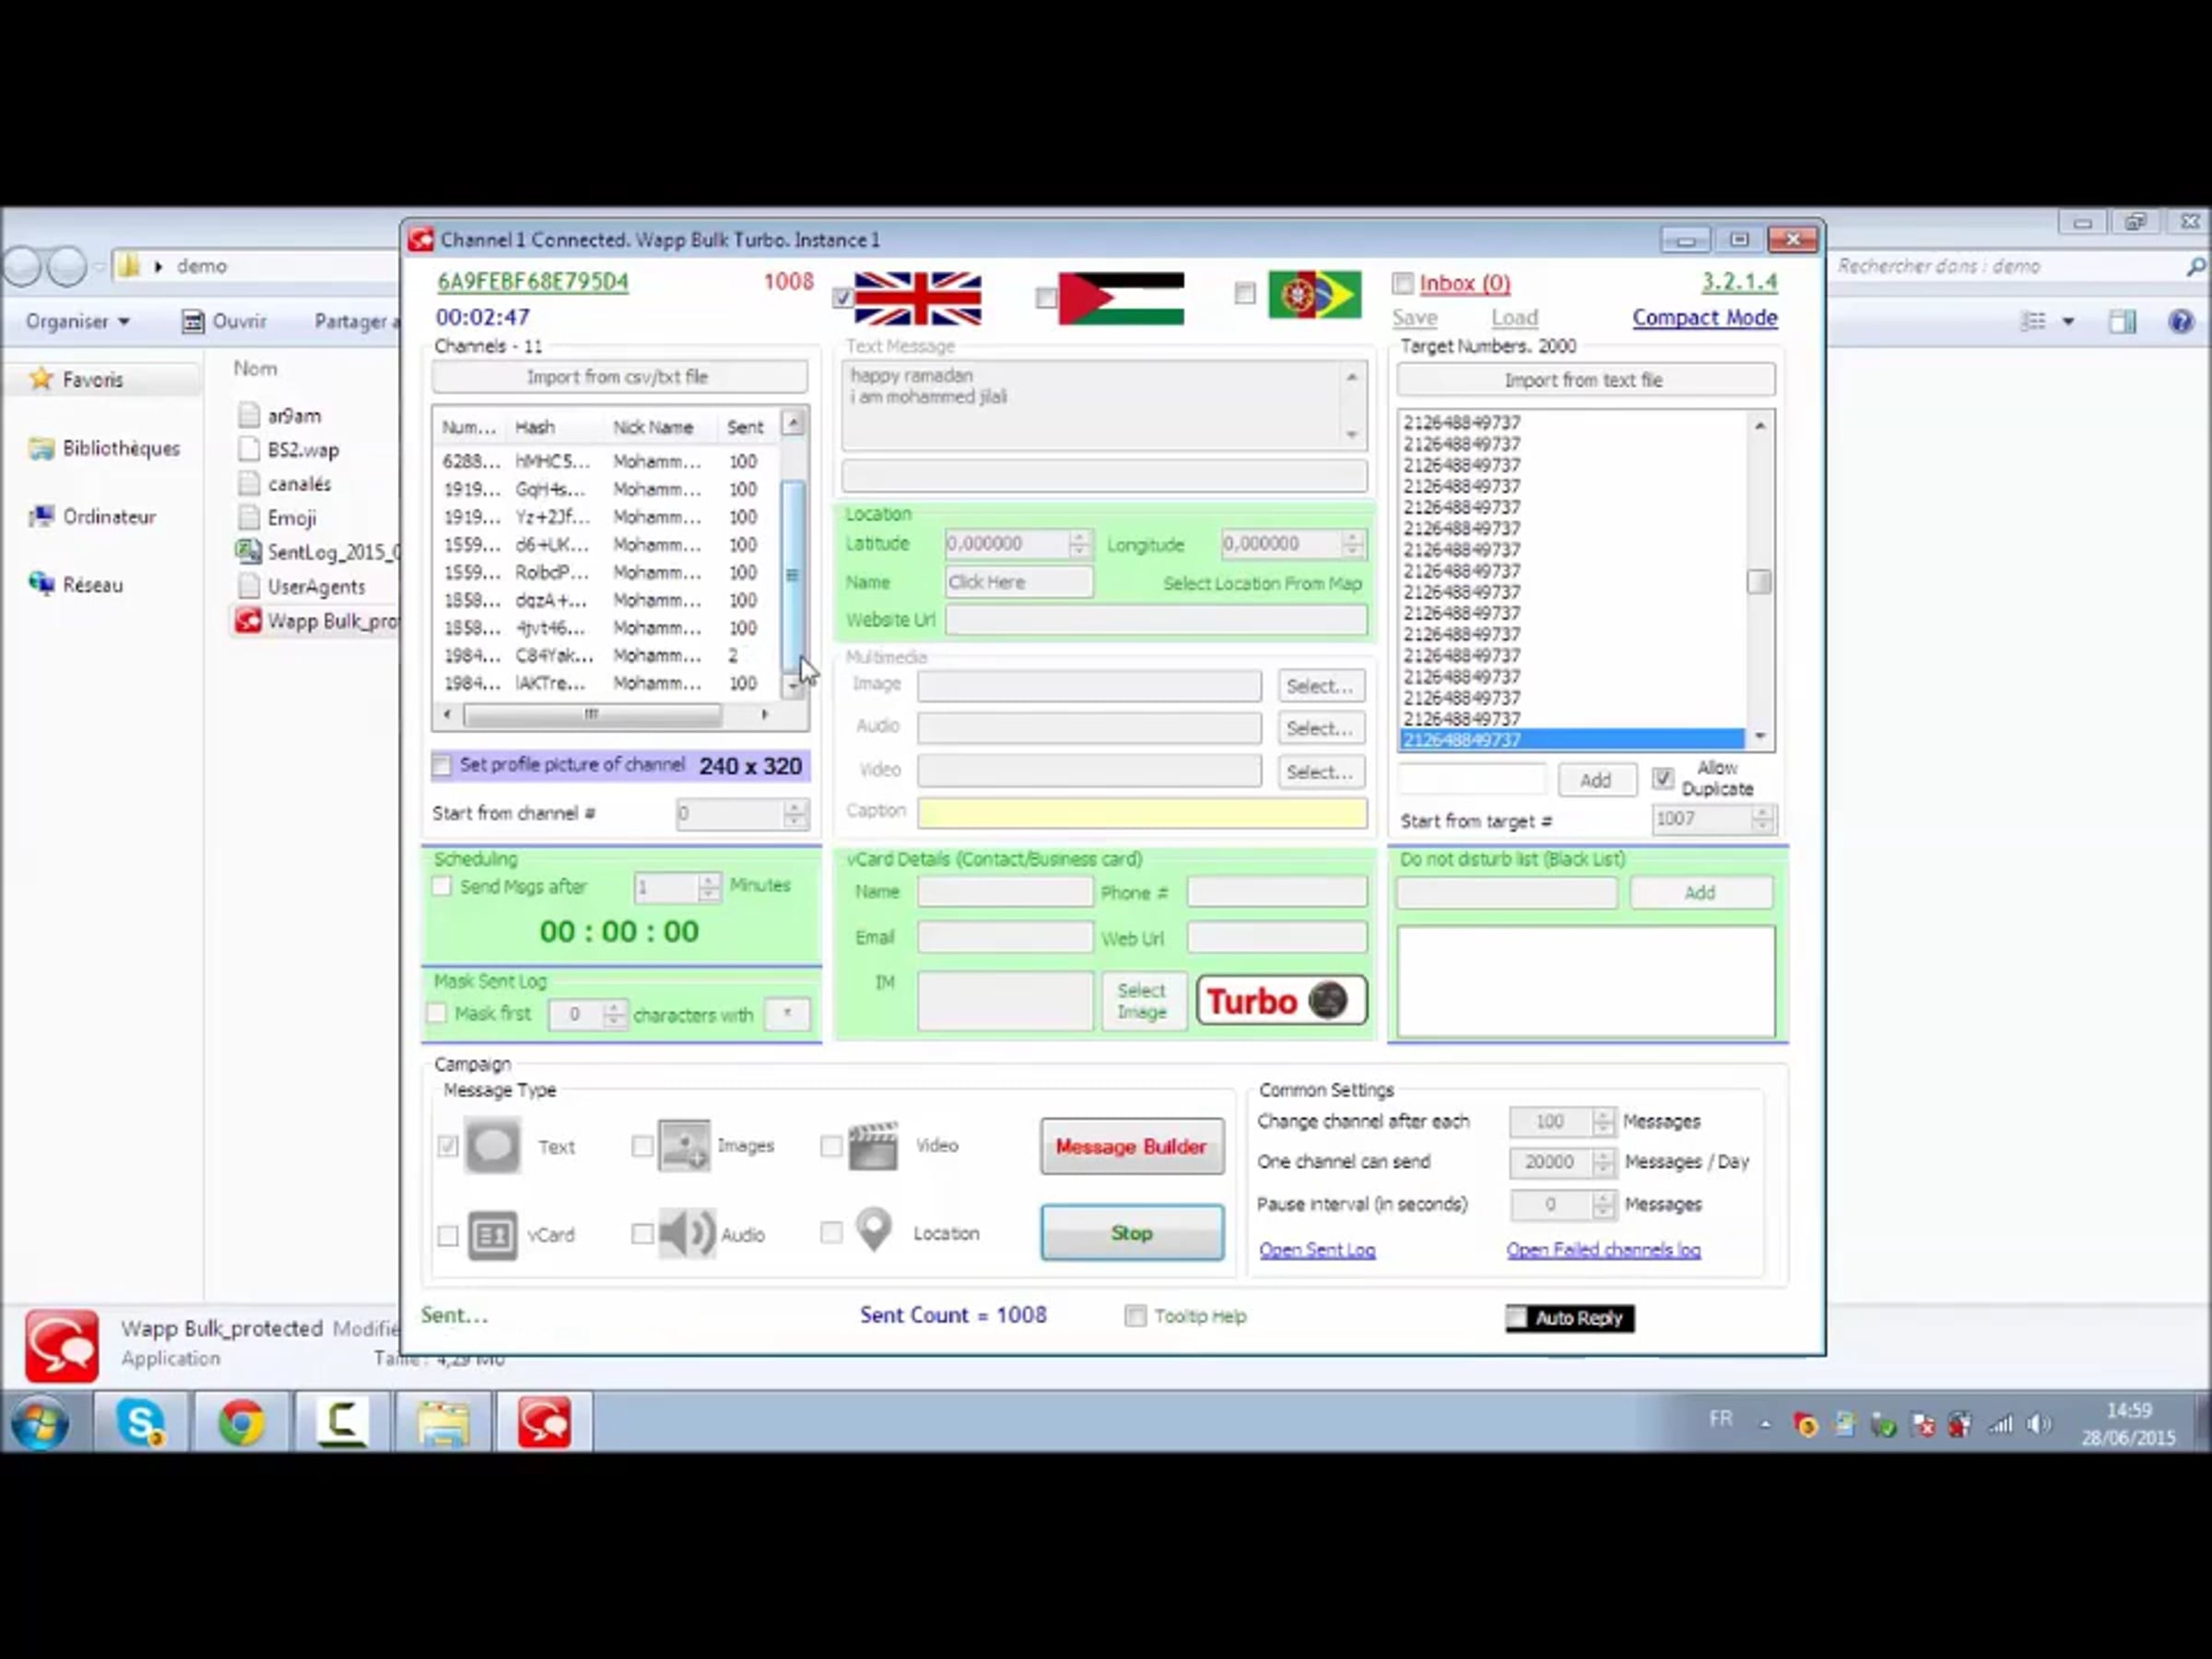Open Sent Log link
The width and height of the screenshot is (2212, 1659).
1317,1250
